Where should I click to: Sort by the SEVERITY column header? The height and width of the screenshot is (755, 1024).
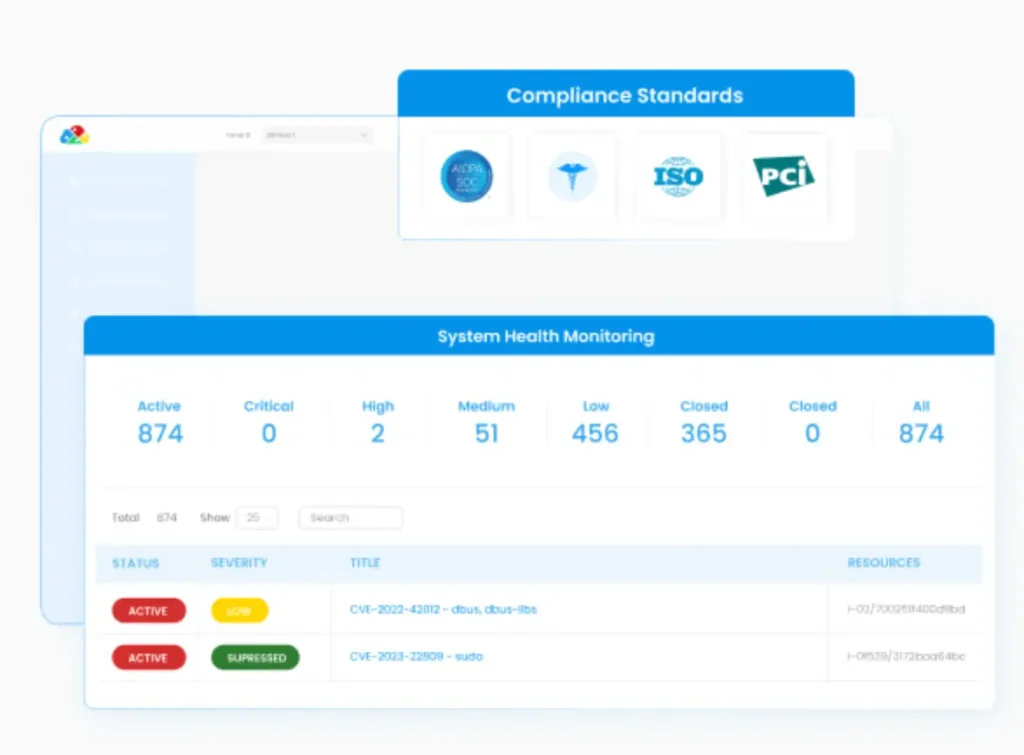[x=239, y=563]
